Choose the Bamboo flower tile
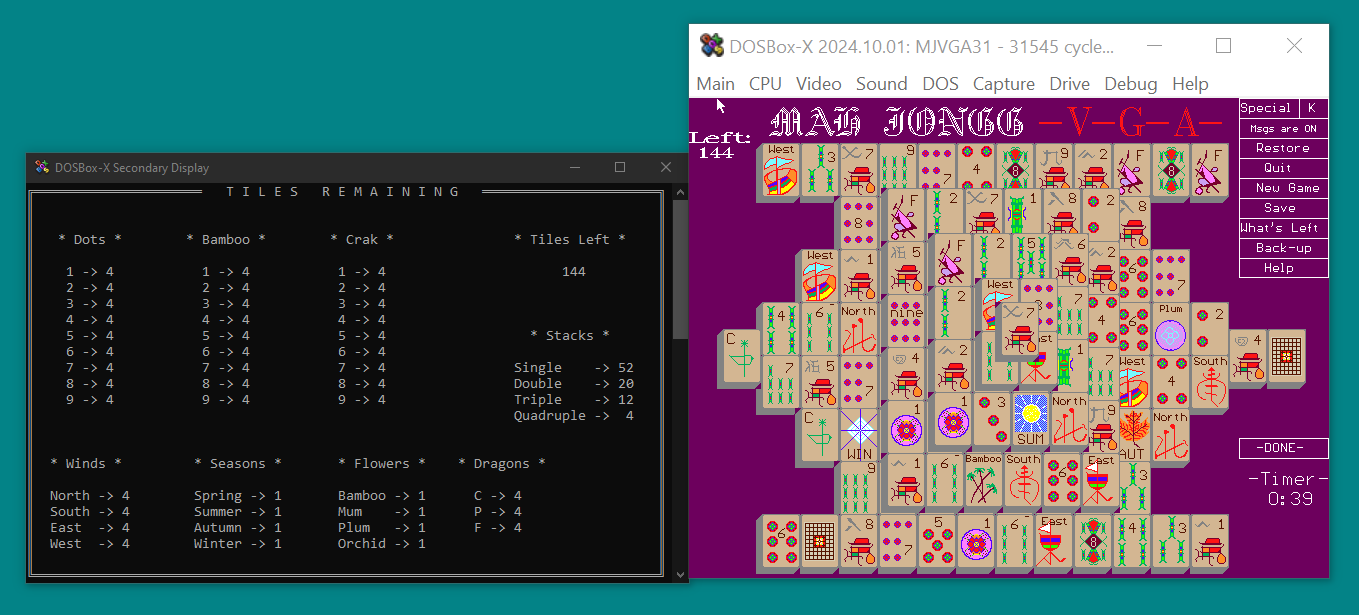This screenshot has width=1359, height=615. 983,480
